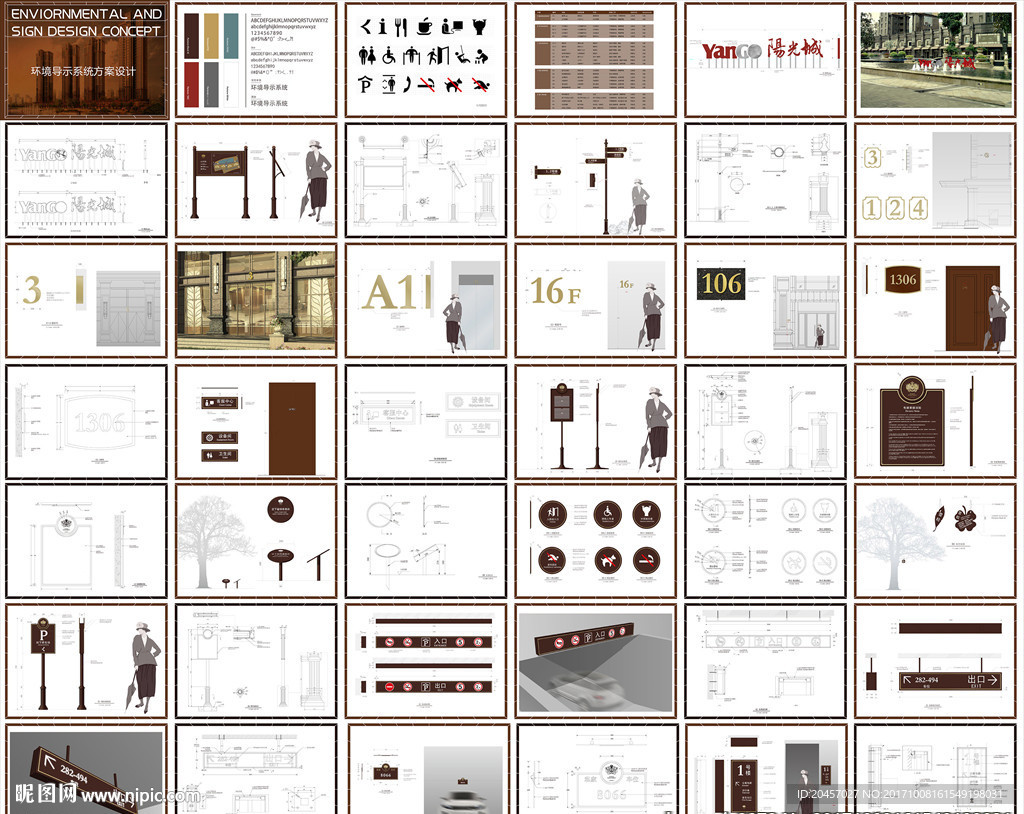Select the black no-swimming pictogram with red slash

[x=481, y=84]
